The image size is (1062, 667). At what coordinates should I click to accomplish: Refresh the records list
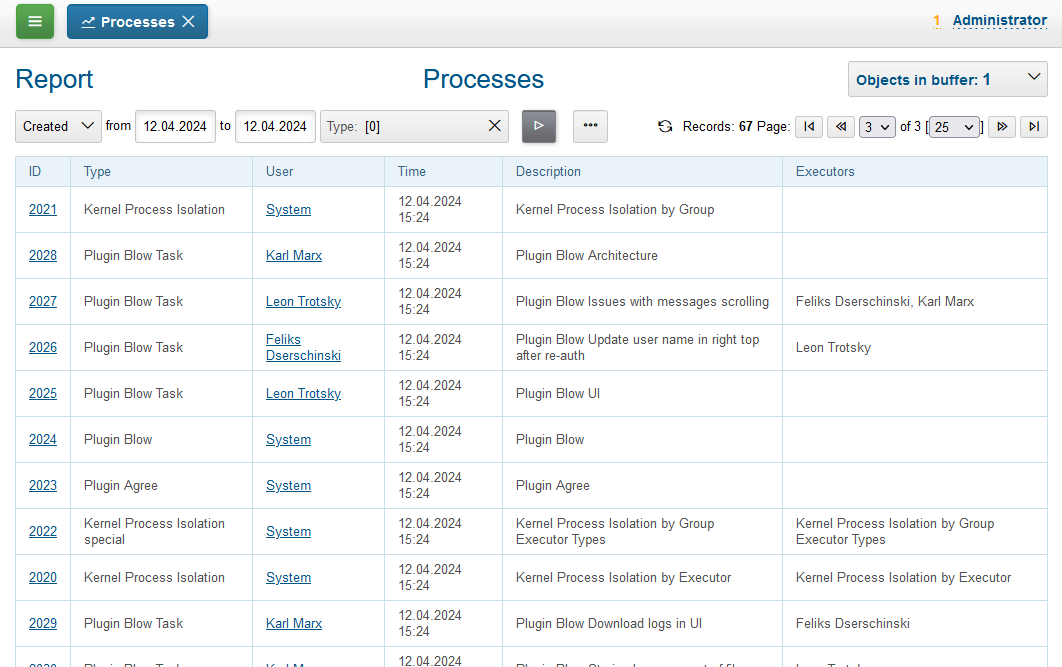click(665, 126)
